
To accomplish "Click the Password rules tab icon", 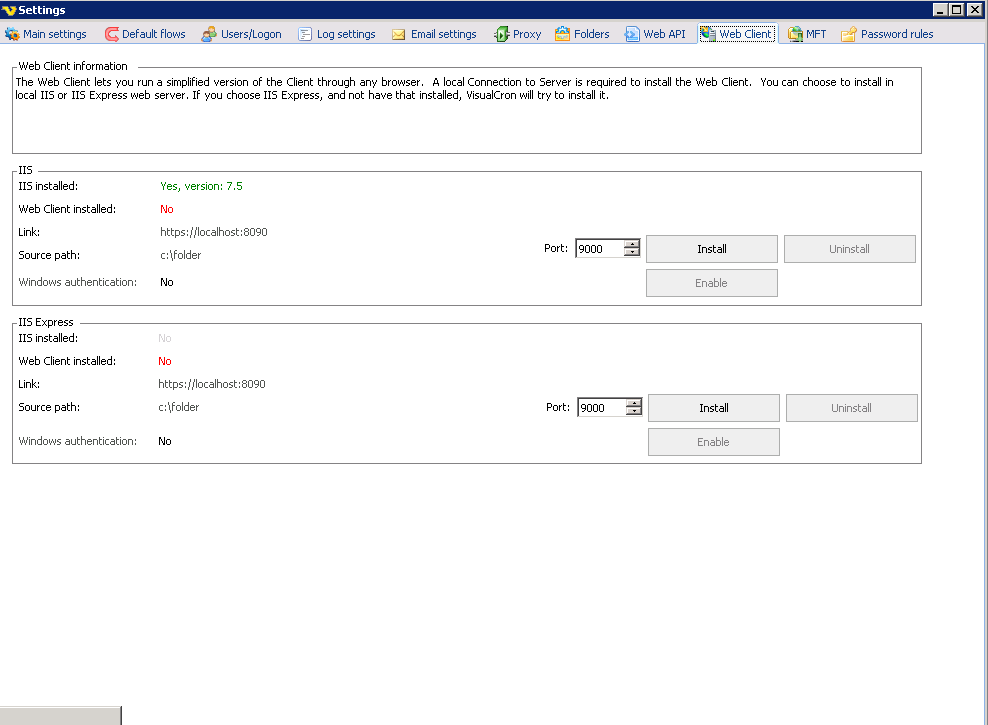I will [x=849, y=34].
